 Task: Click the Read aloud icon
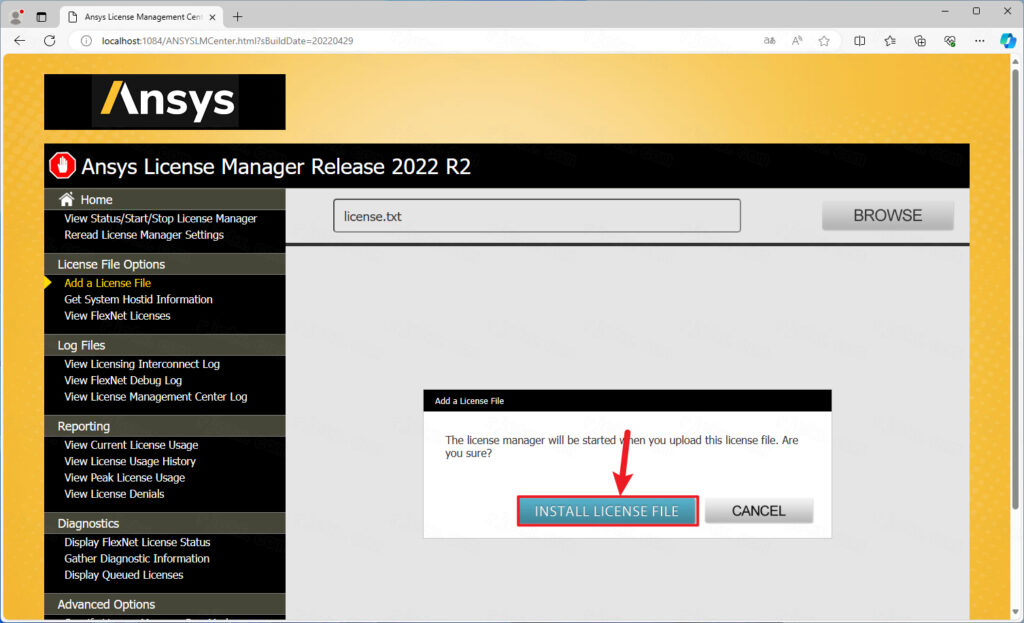[x=797, y=40]
